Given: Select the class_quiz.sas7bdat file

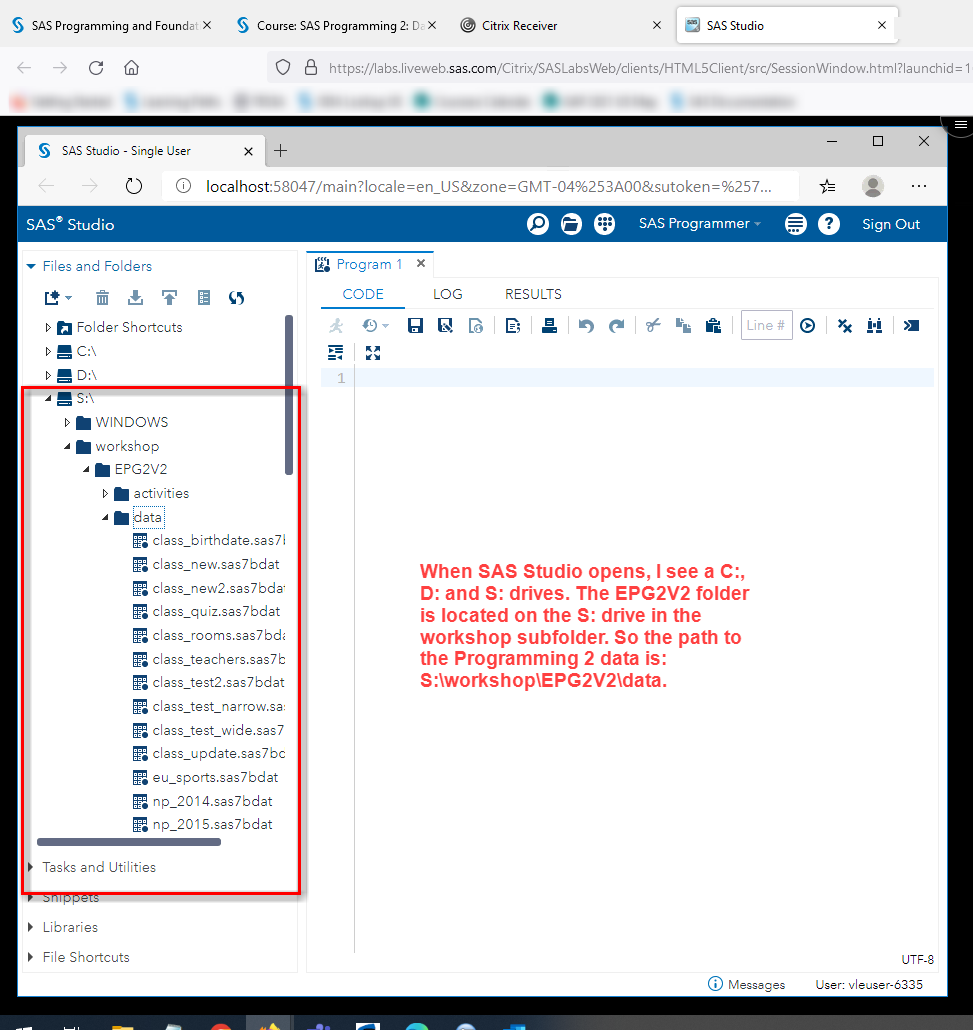Looking at the screenshot, I should point(207,612).
